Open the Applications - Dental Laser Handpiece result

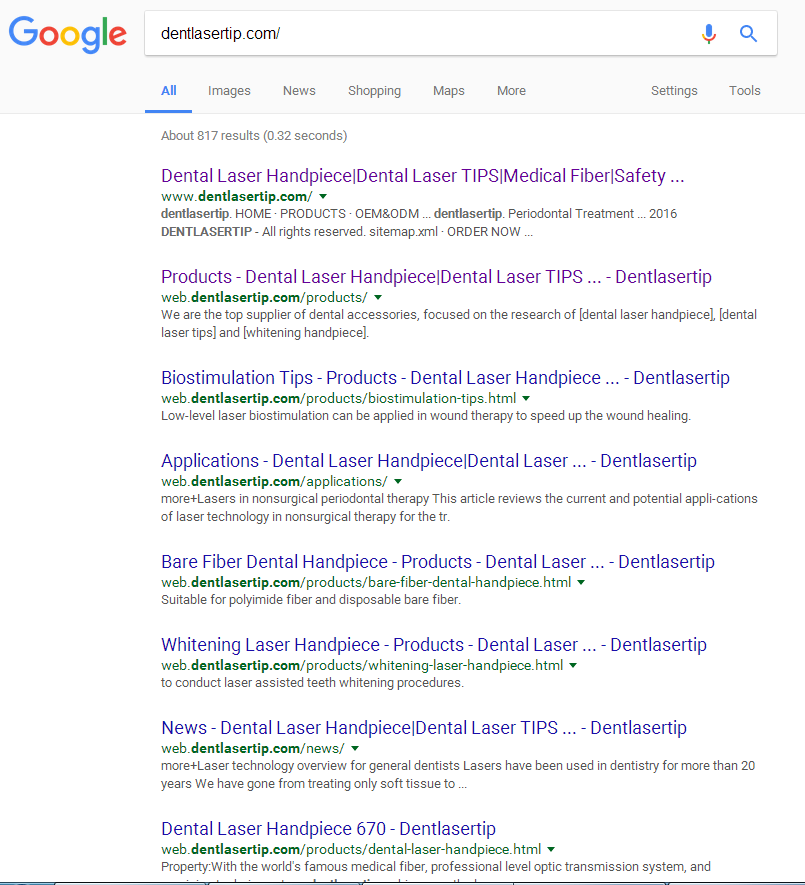pyautogui.click(x=428, y=461)
